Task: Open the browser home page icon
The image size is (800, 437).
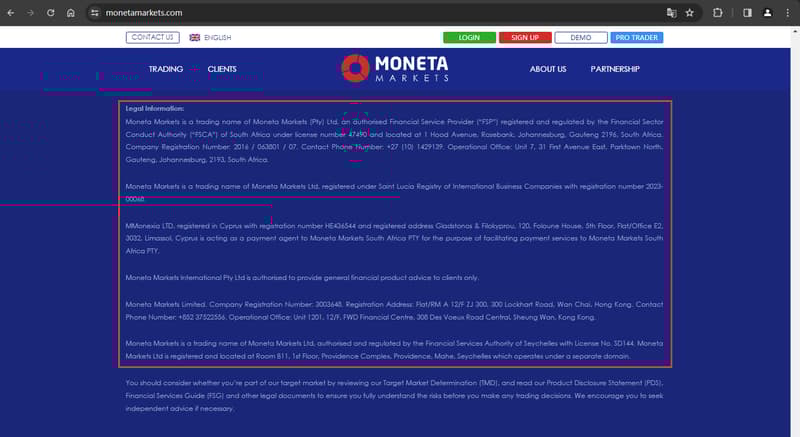Action: pyautogui.click(x=70, y=13)
